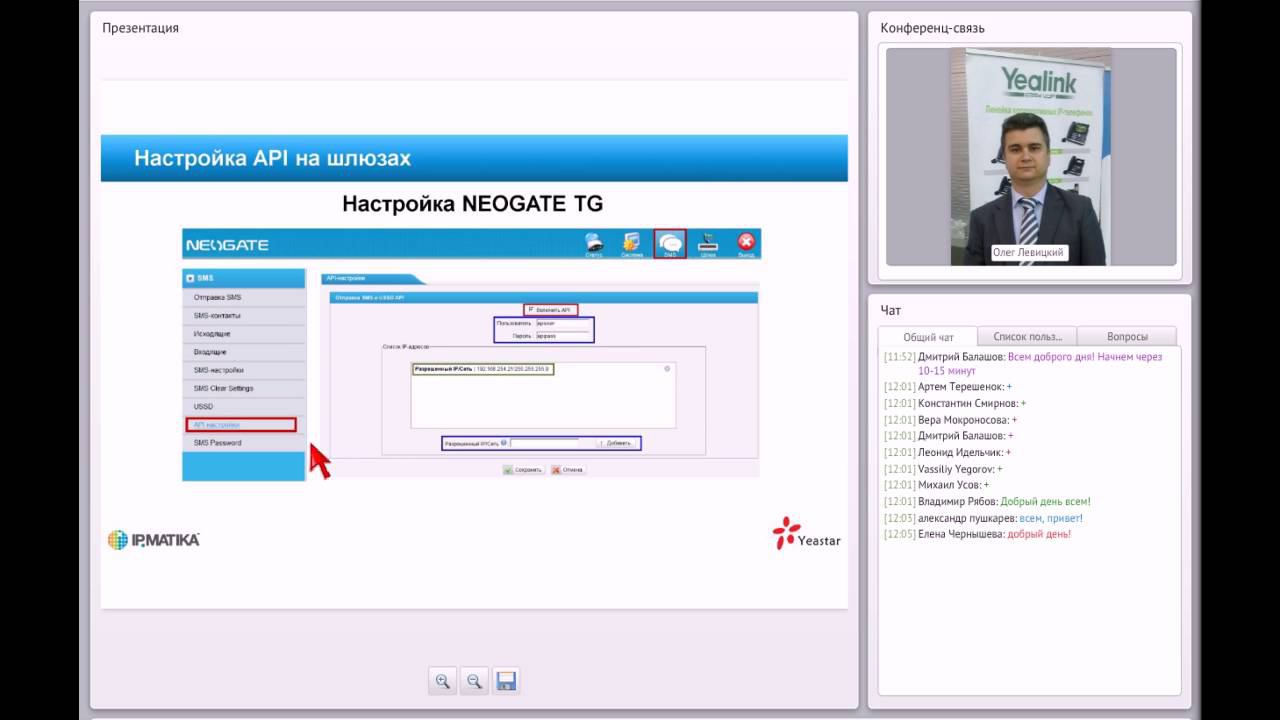The image size is (1280, 720).
Task: Open API настройки in the sidebar
Action: pyautogui.click(x=242, y=425)
